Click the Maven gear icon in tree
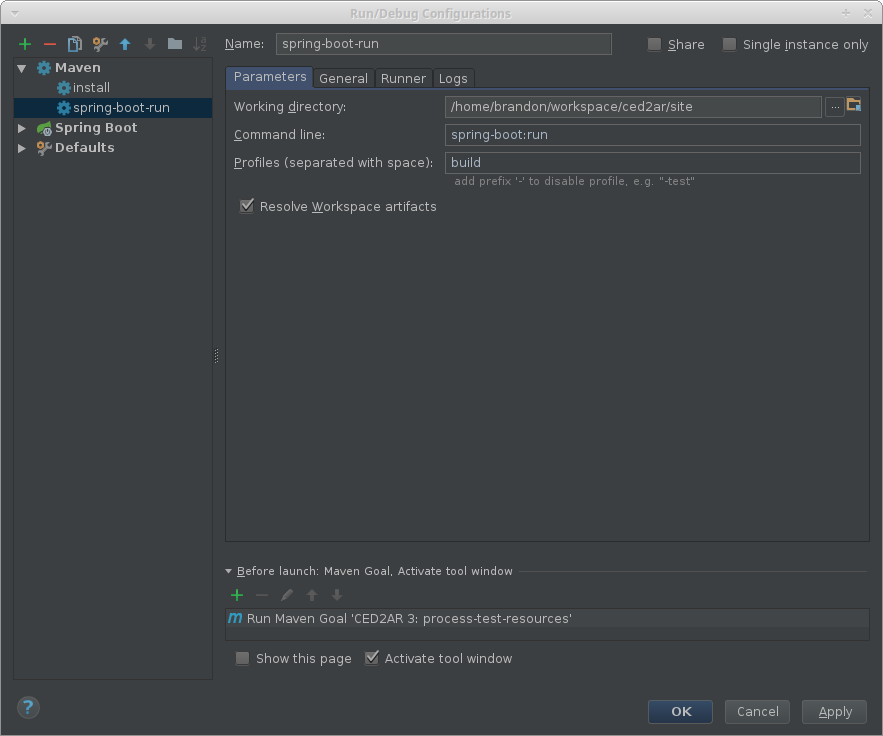The width and height of the screenshot is (883, 736). [44, 68]
